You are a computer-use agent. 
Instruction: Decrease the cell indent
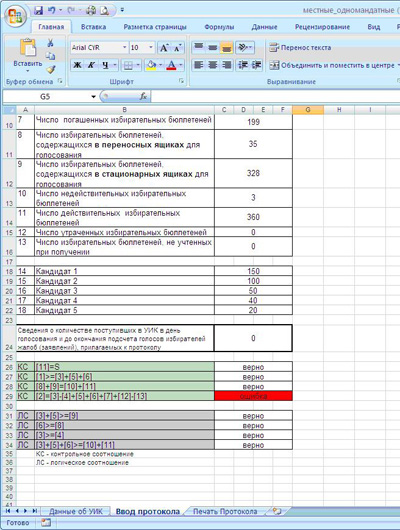tap(242, 65)
